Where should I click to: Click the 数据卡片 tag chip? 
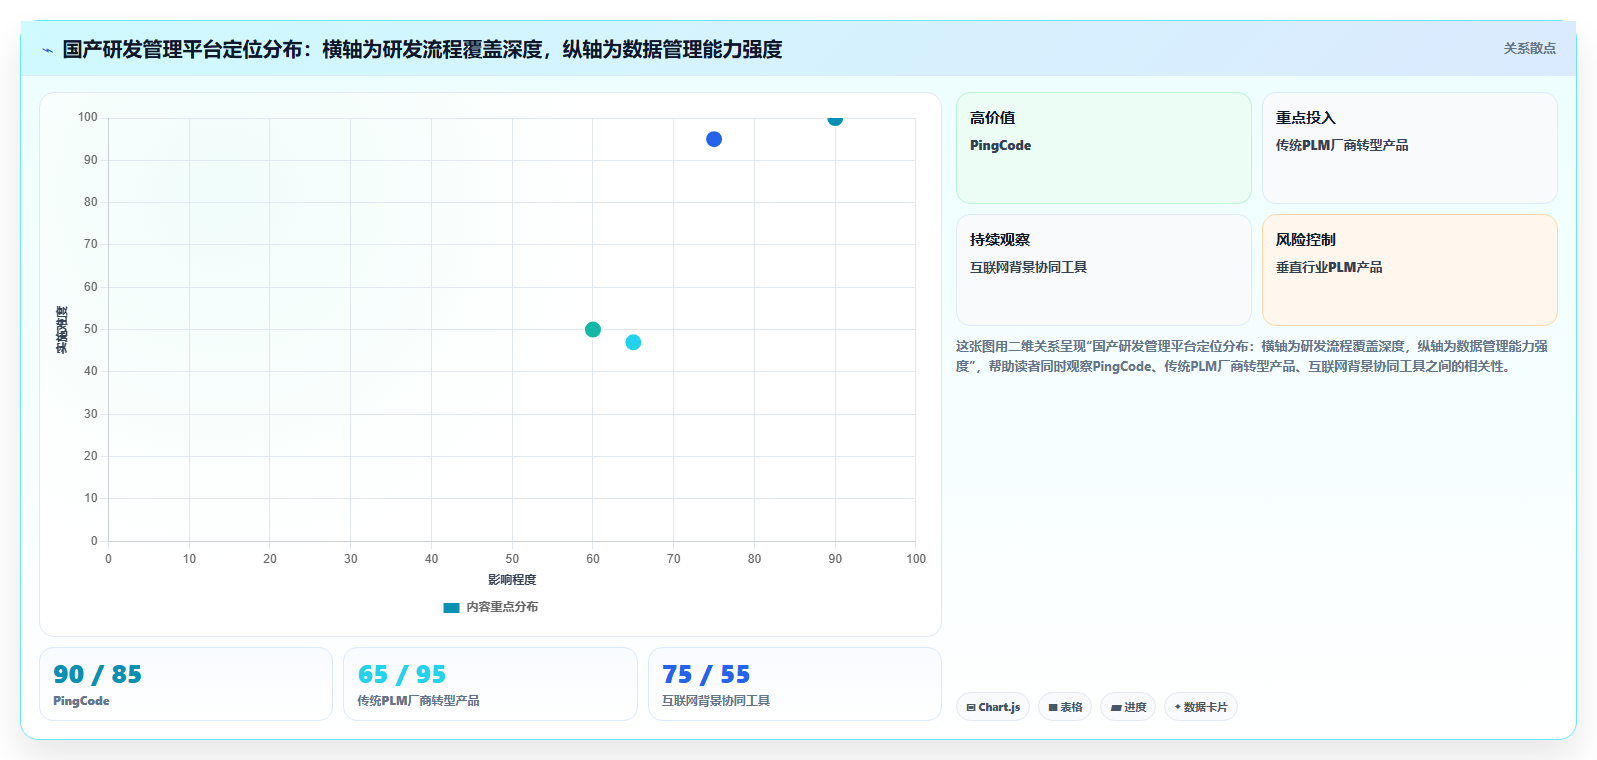(1201, 707)
